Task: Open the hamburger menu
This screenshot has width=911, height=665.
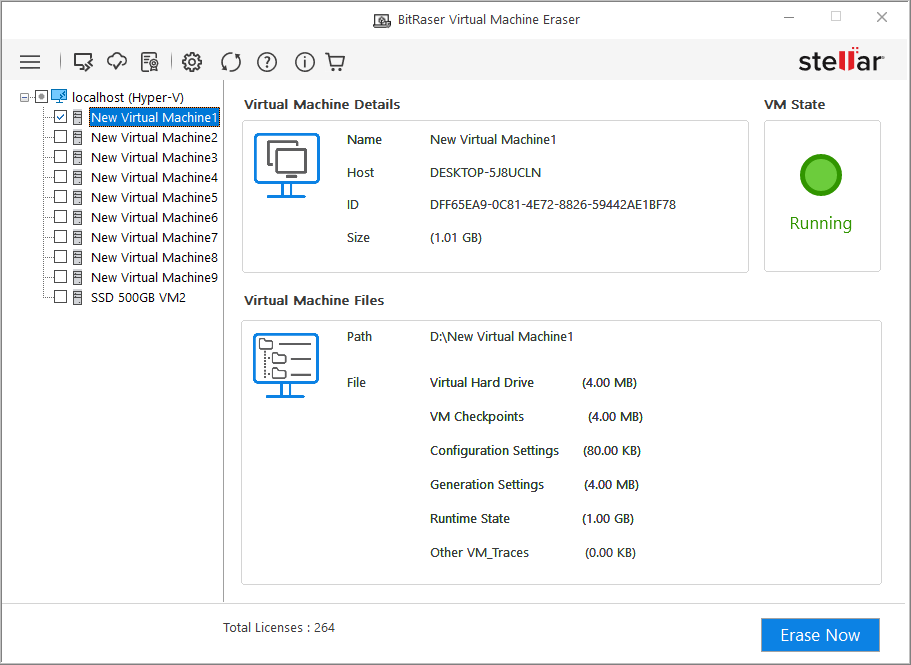Action: point(30,62)
